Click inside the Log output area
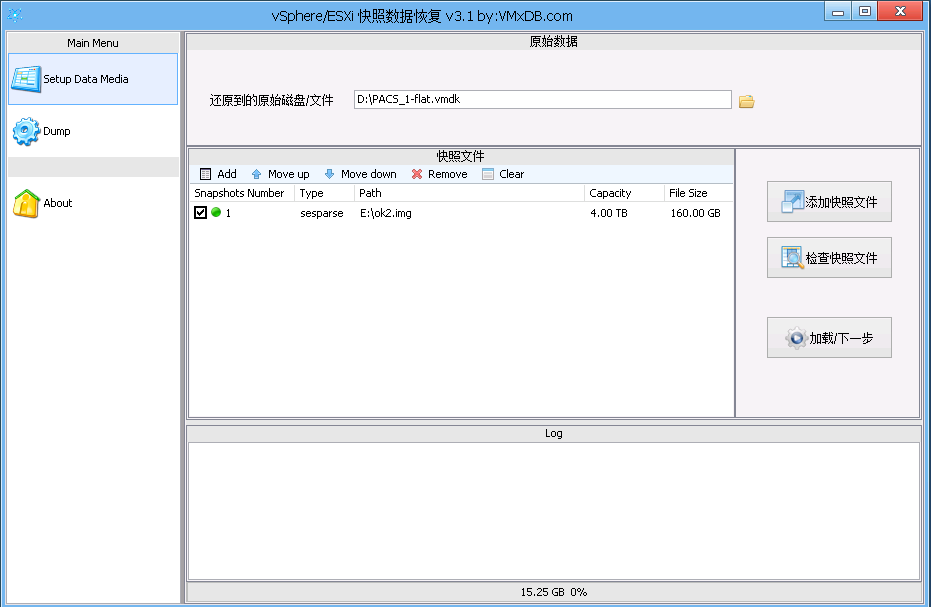The height and width of the screenshot is (607, 931). tap(553, 511)
